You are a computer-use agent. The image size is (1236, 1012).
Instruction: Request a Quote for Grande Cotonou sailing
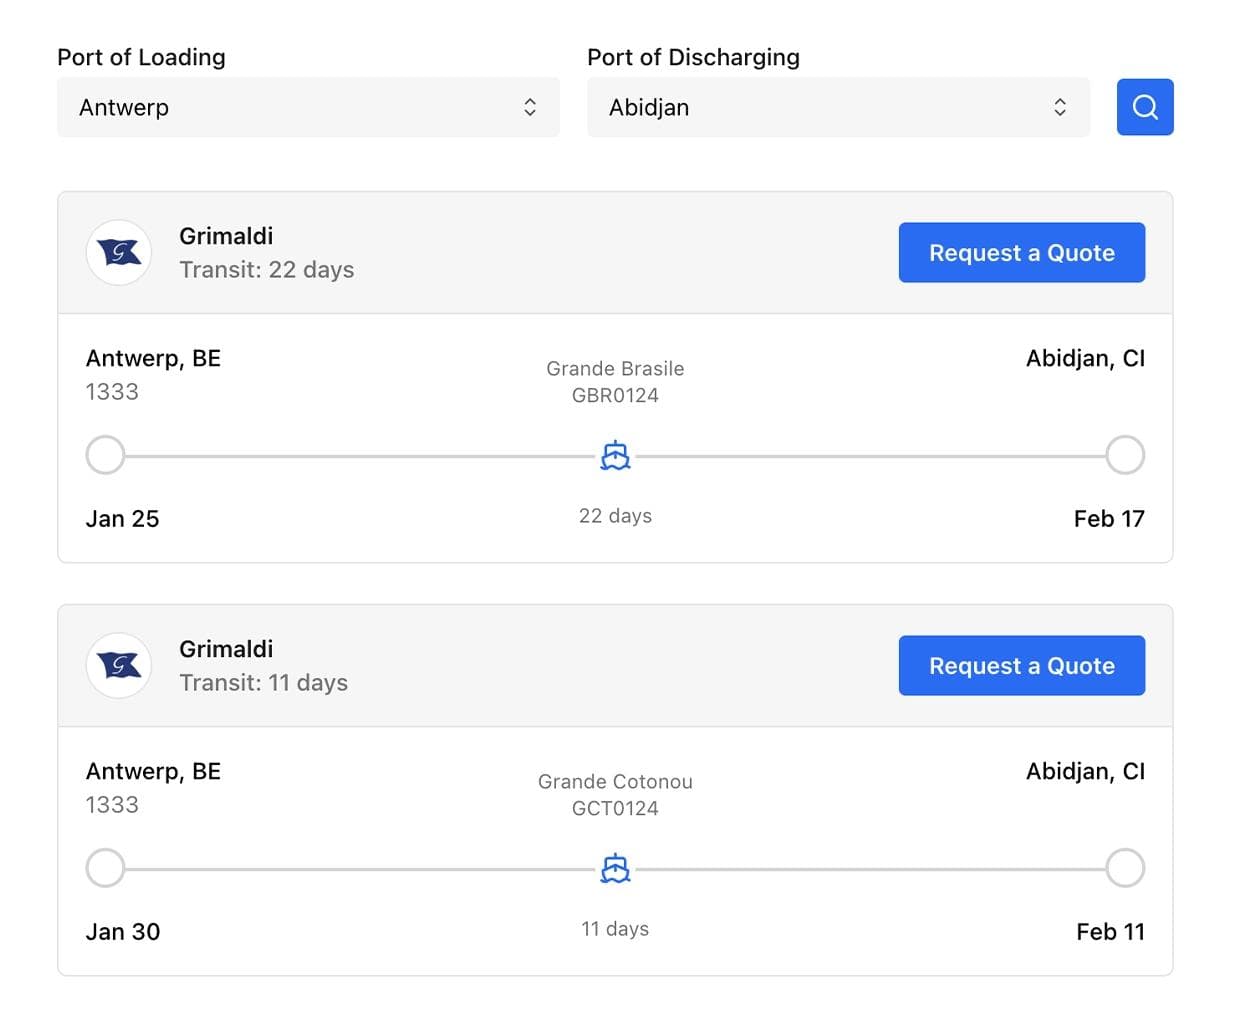pos(1021,666)
